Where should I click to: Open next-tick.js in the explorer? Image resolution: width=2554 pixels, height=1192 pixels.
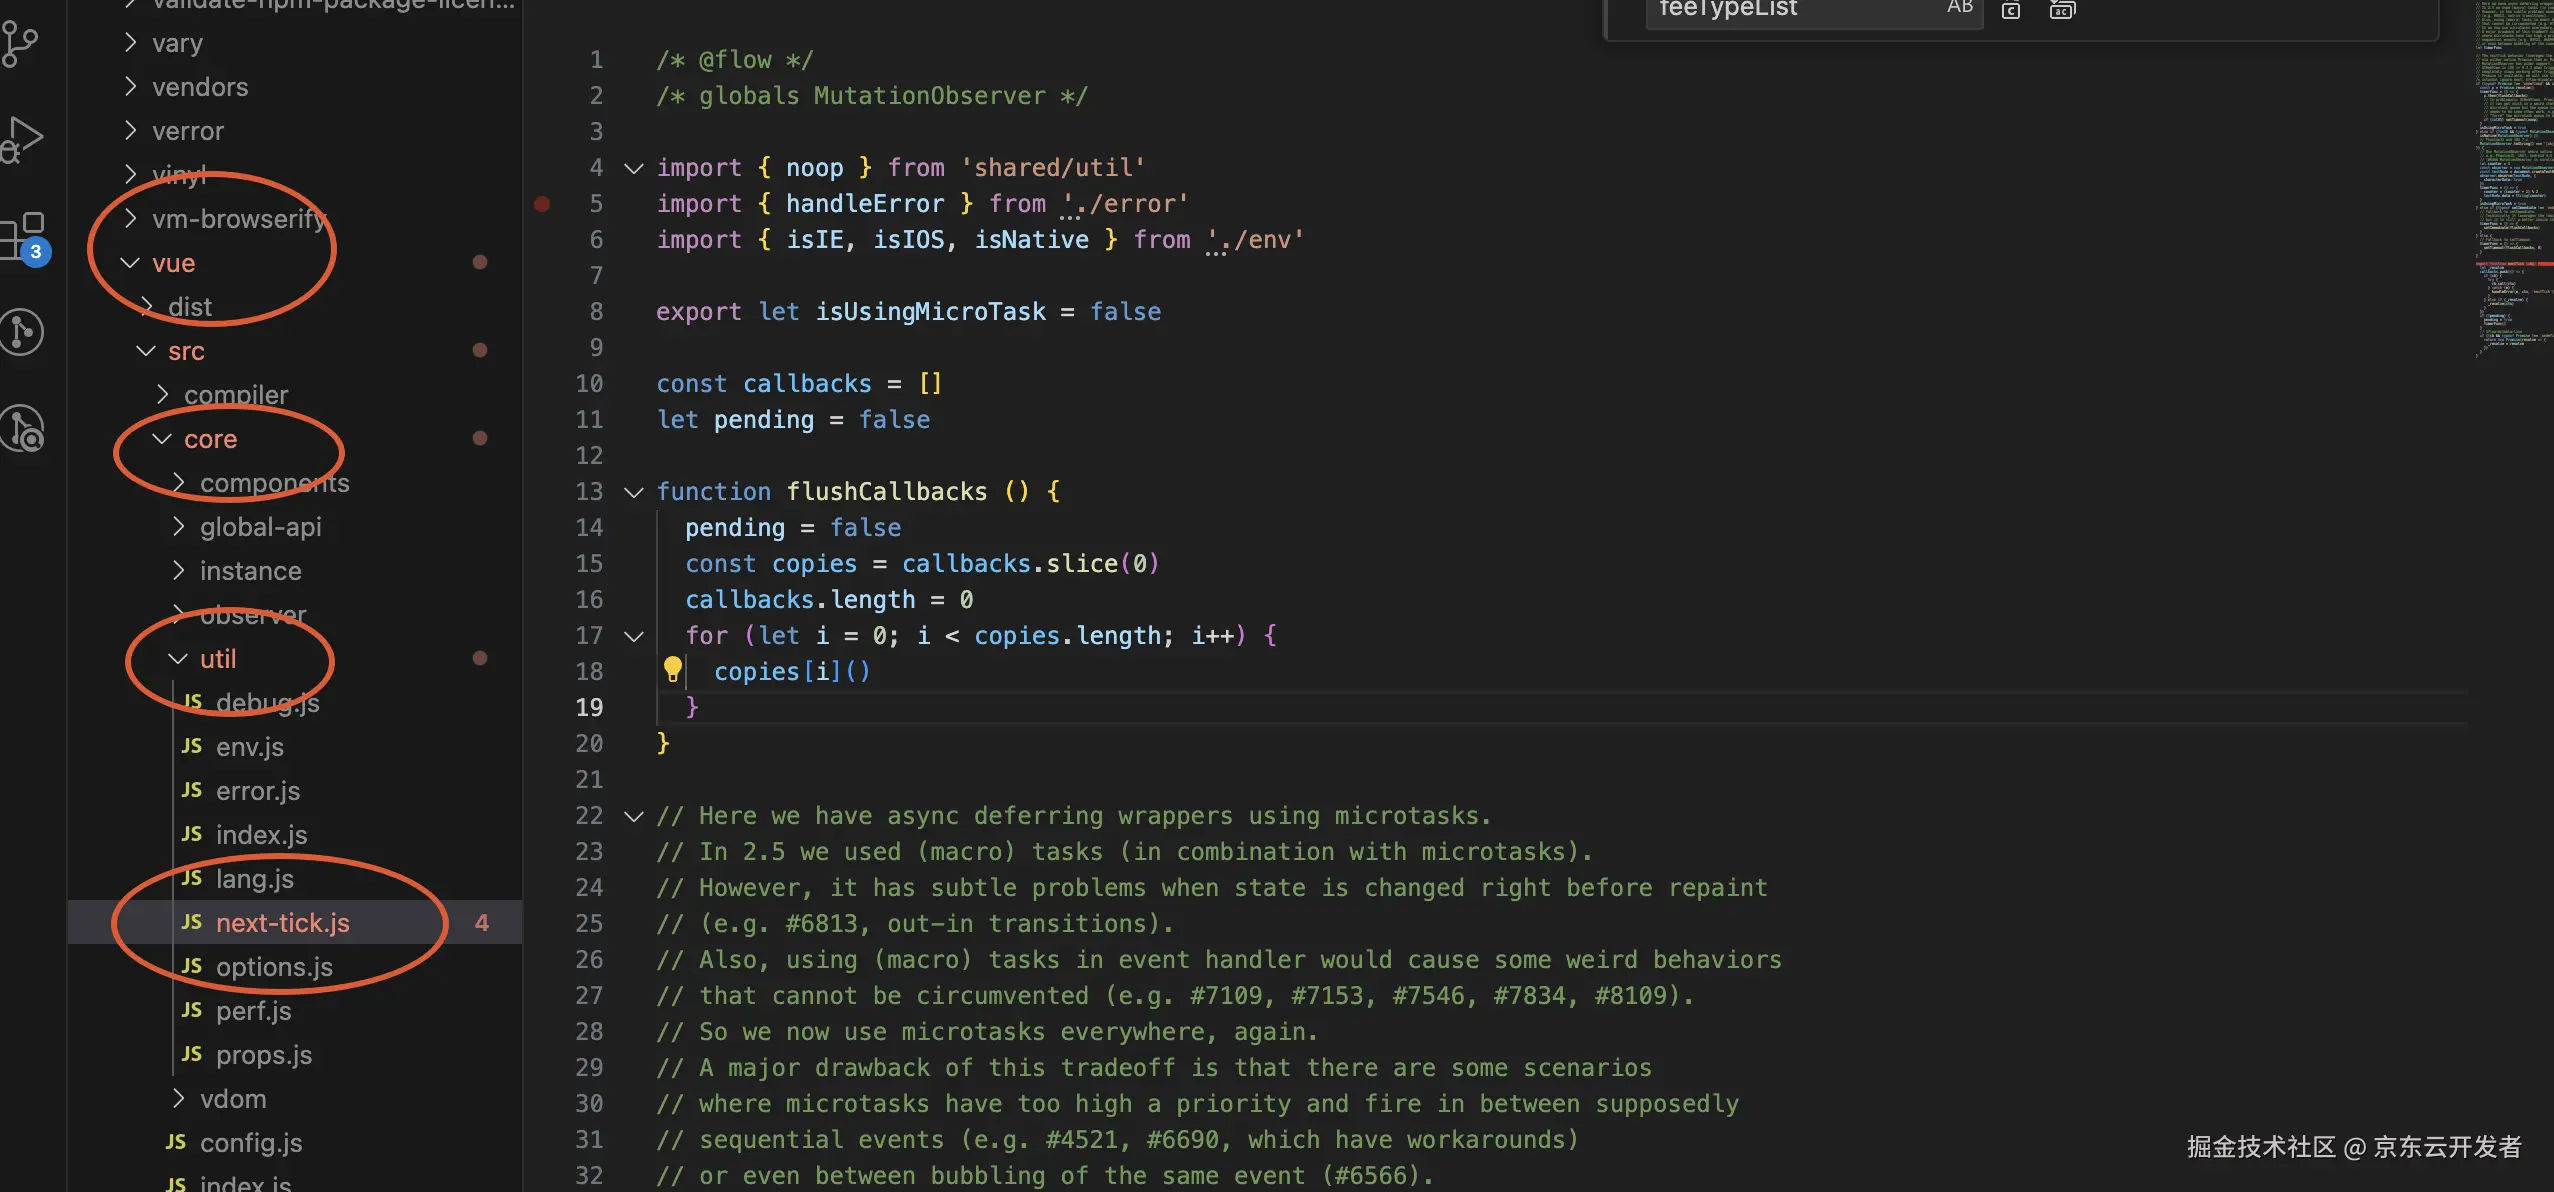pyautogui.click(x=282, y=923)
